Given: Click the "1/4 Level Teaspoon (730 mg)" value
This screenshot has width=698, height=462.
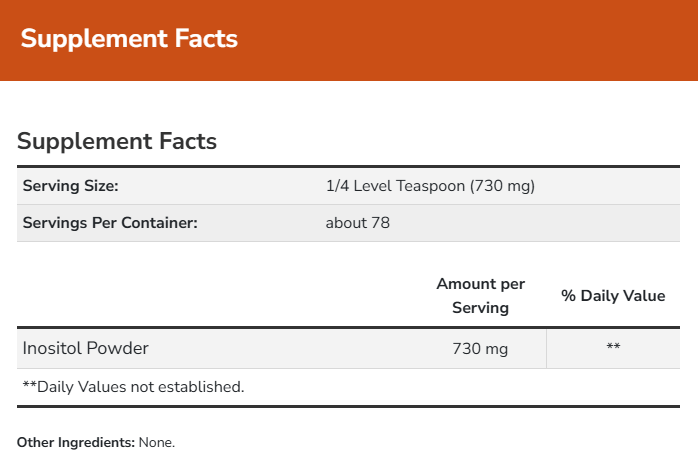Looking at the screenshot, I should click(x=430, y=186).
